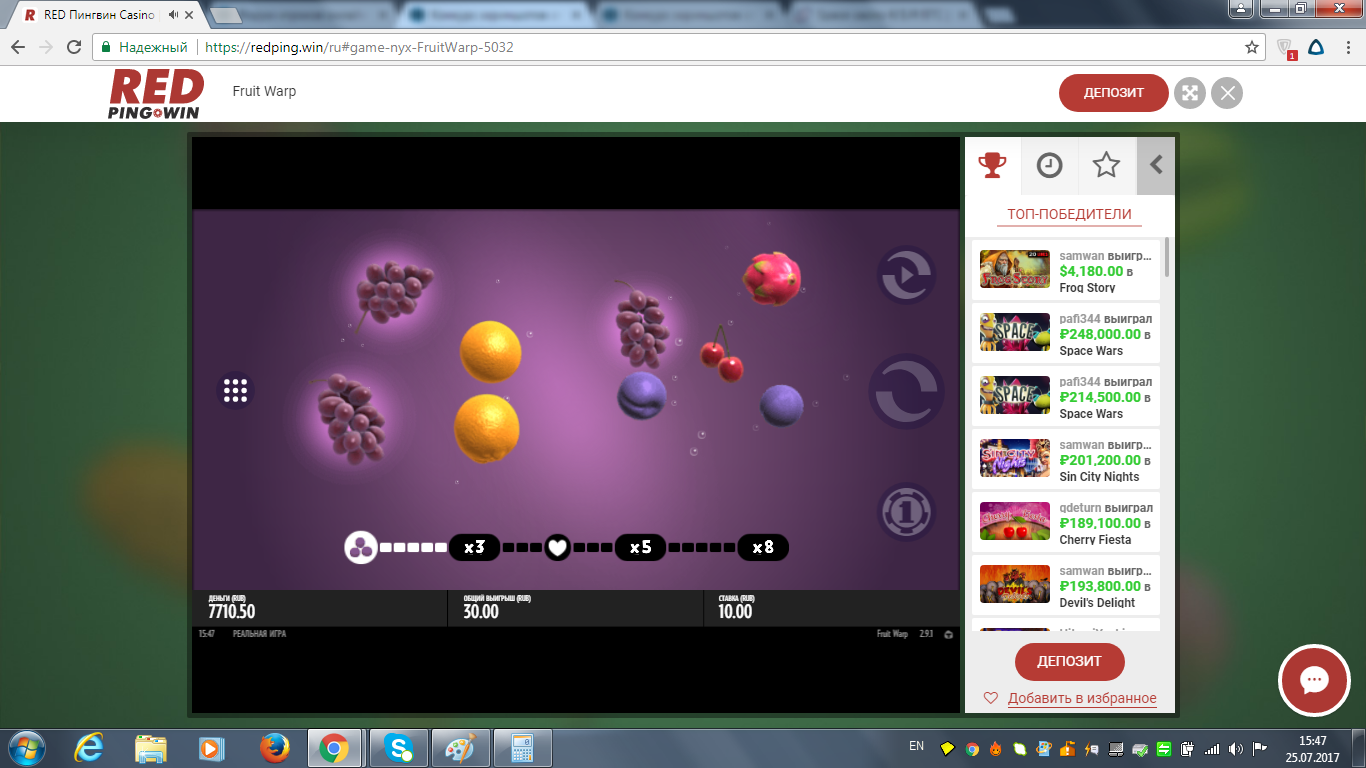Click the Frog Story game name

(1087, 288)
